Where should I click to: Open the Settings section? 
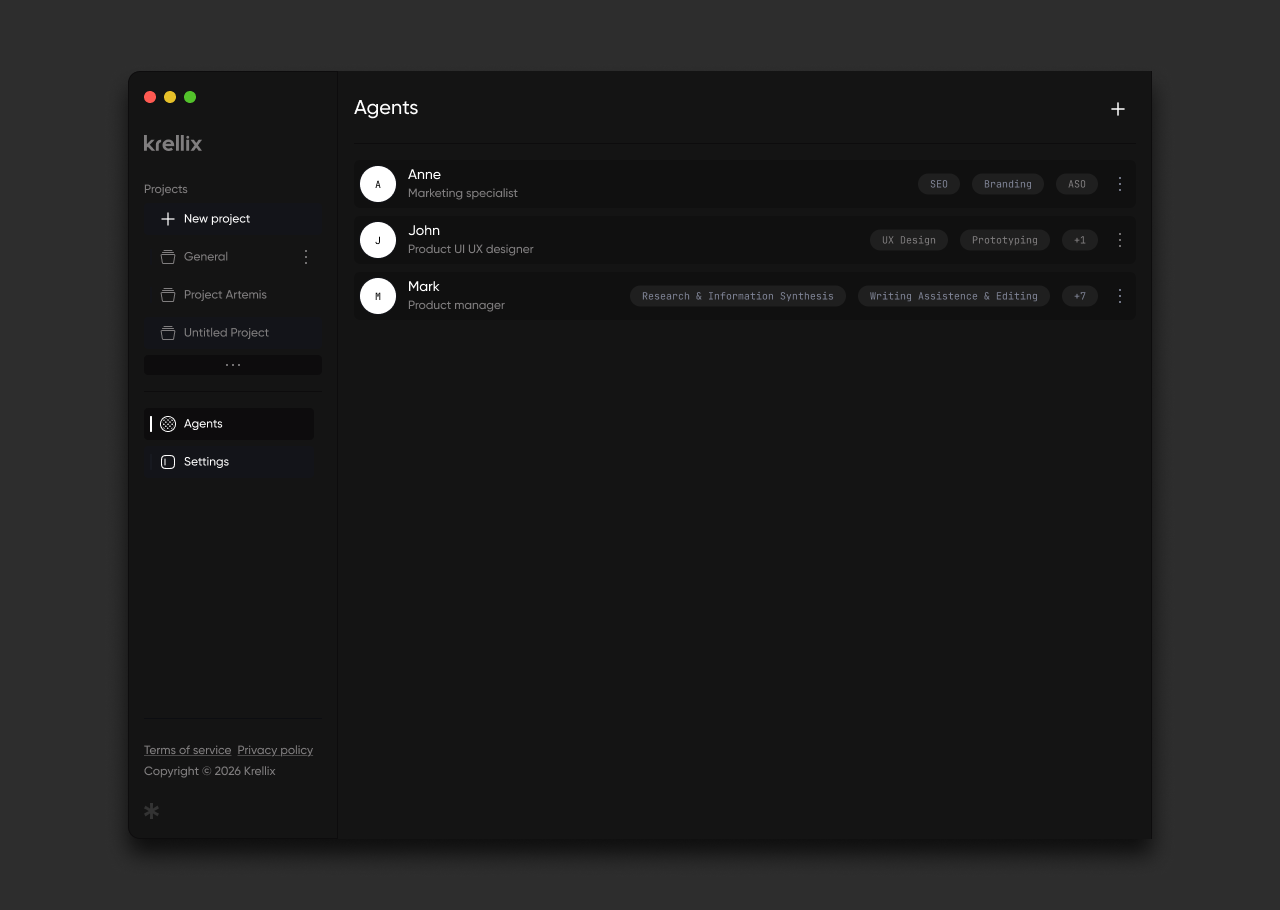click(229, 462)
